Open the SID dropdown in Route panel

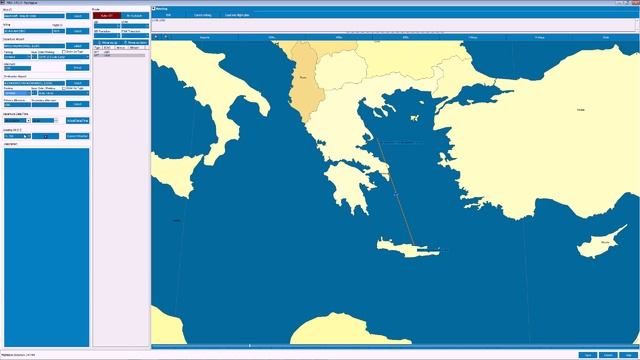pyautogui.click(x=107, y=26)
